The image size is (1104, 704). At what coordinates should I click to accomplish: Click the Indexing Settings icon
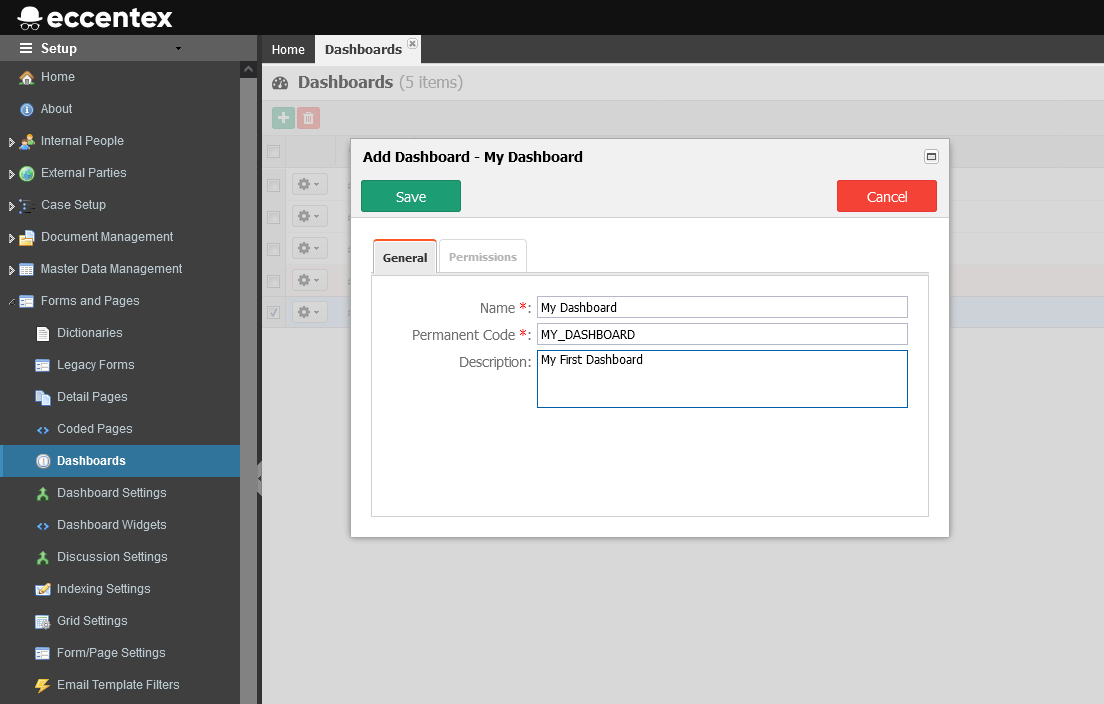click(x=43, y=589)
